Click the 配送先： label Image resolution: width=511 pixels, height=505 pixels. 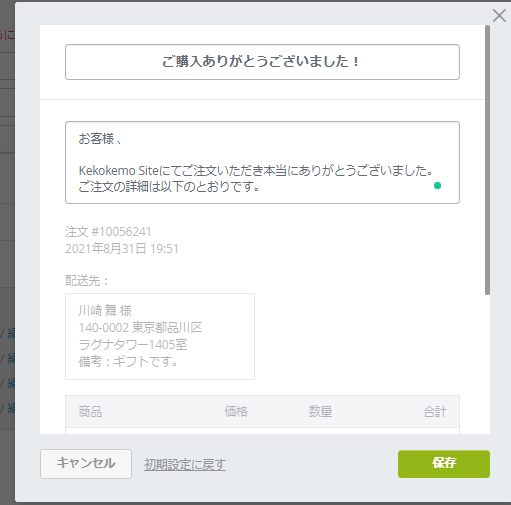(87, 281)
